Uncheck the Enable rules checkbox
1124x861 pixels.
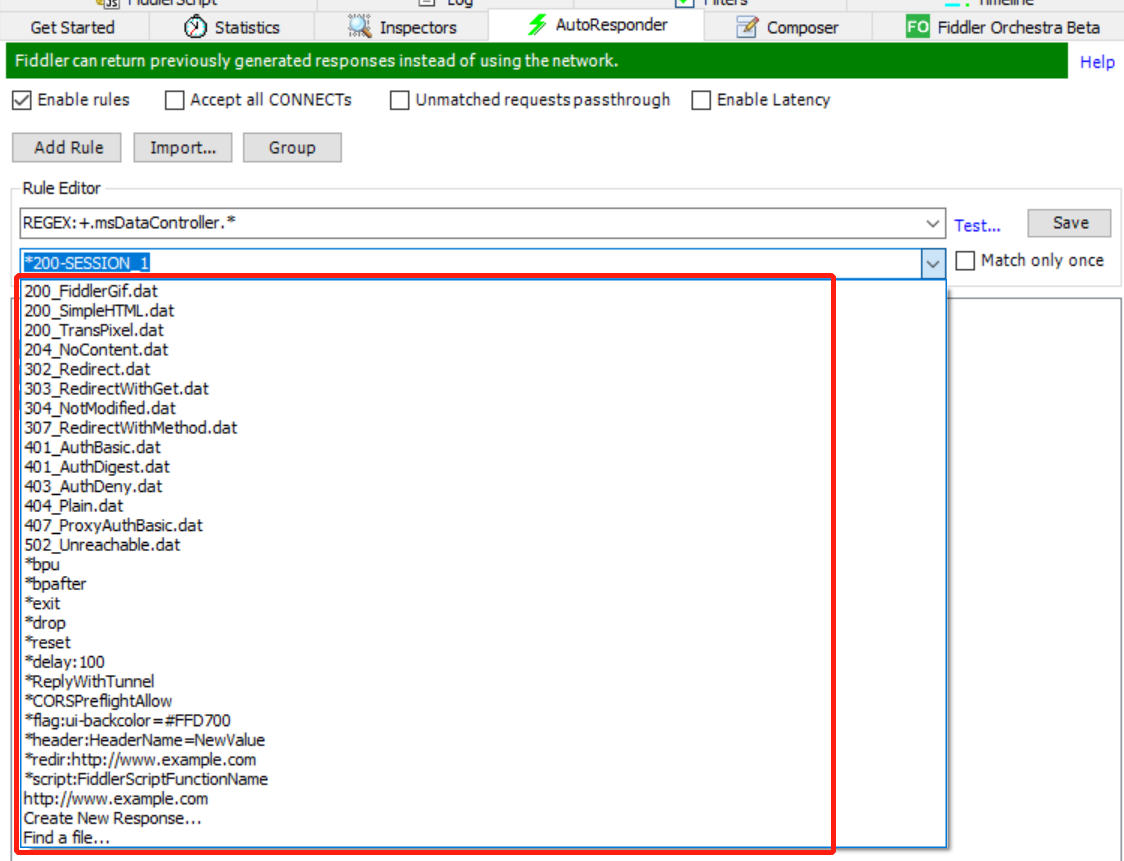click(22, 100)
